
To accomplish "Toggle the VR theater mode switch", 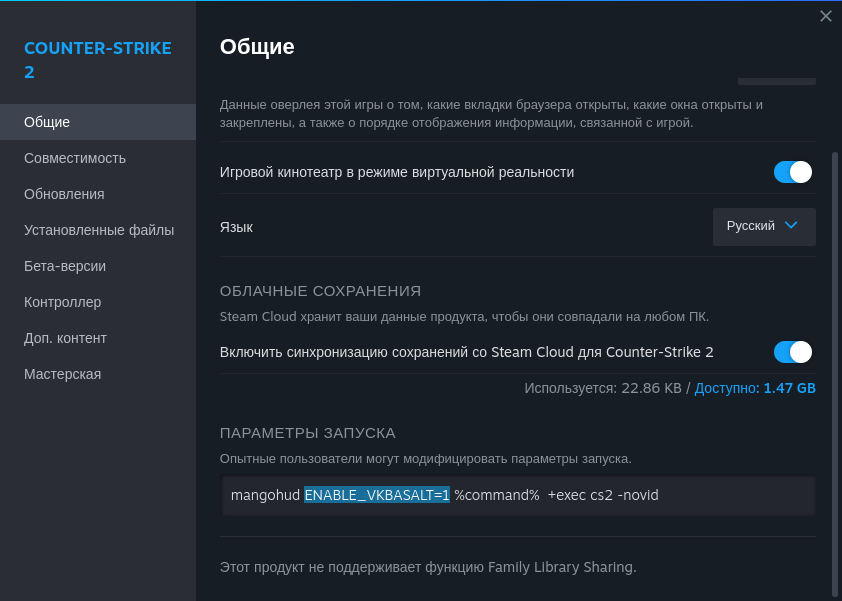I will tap(792, 172).
